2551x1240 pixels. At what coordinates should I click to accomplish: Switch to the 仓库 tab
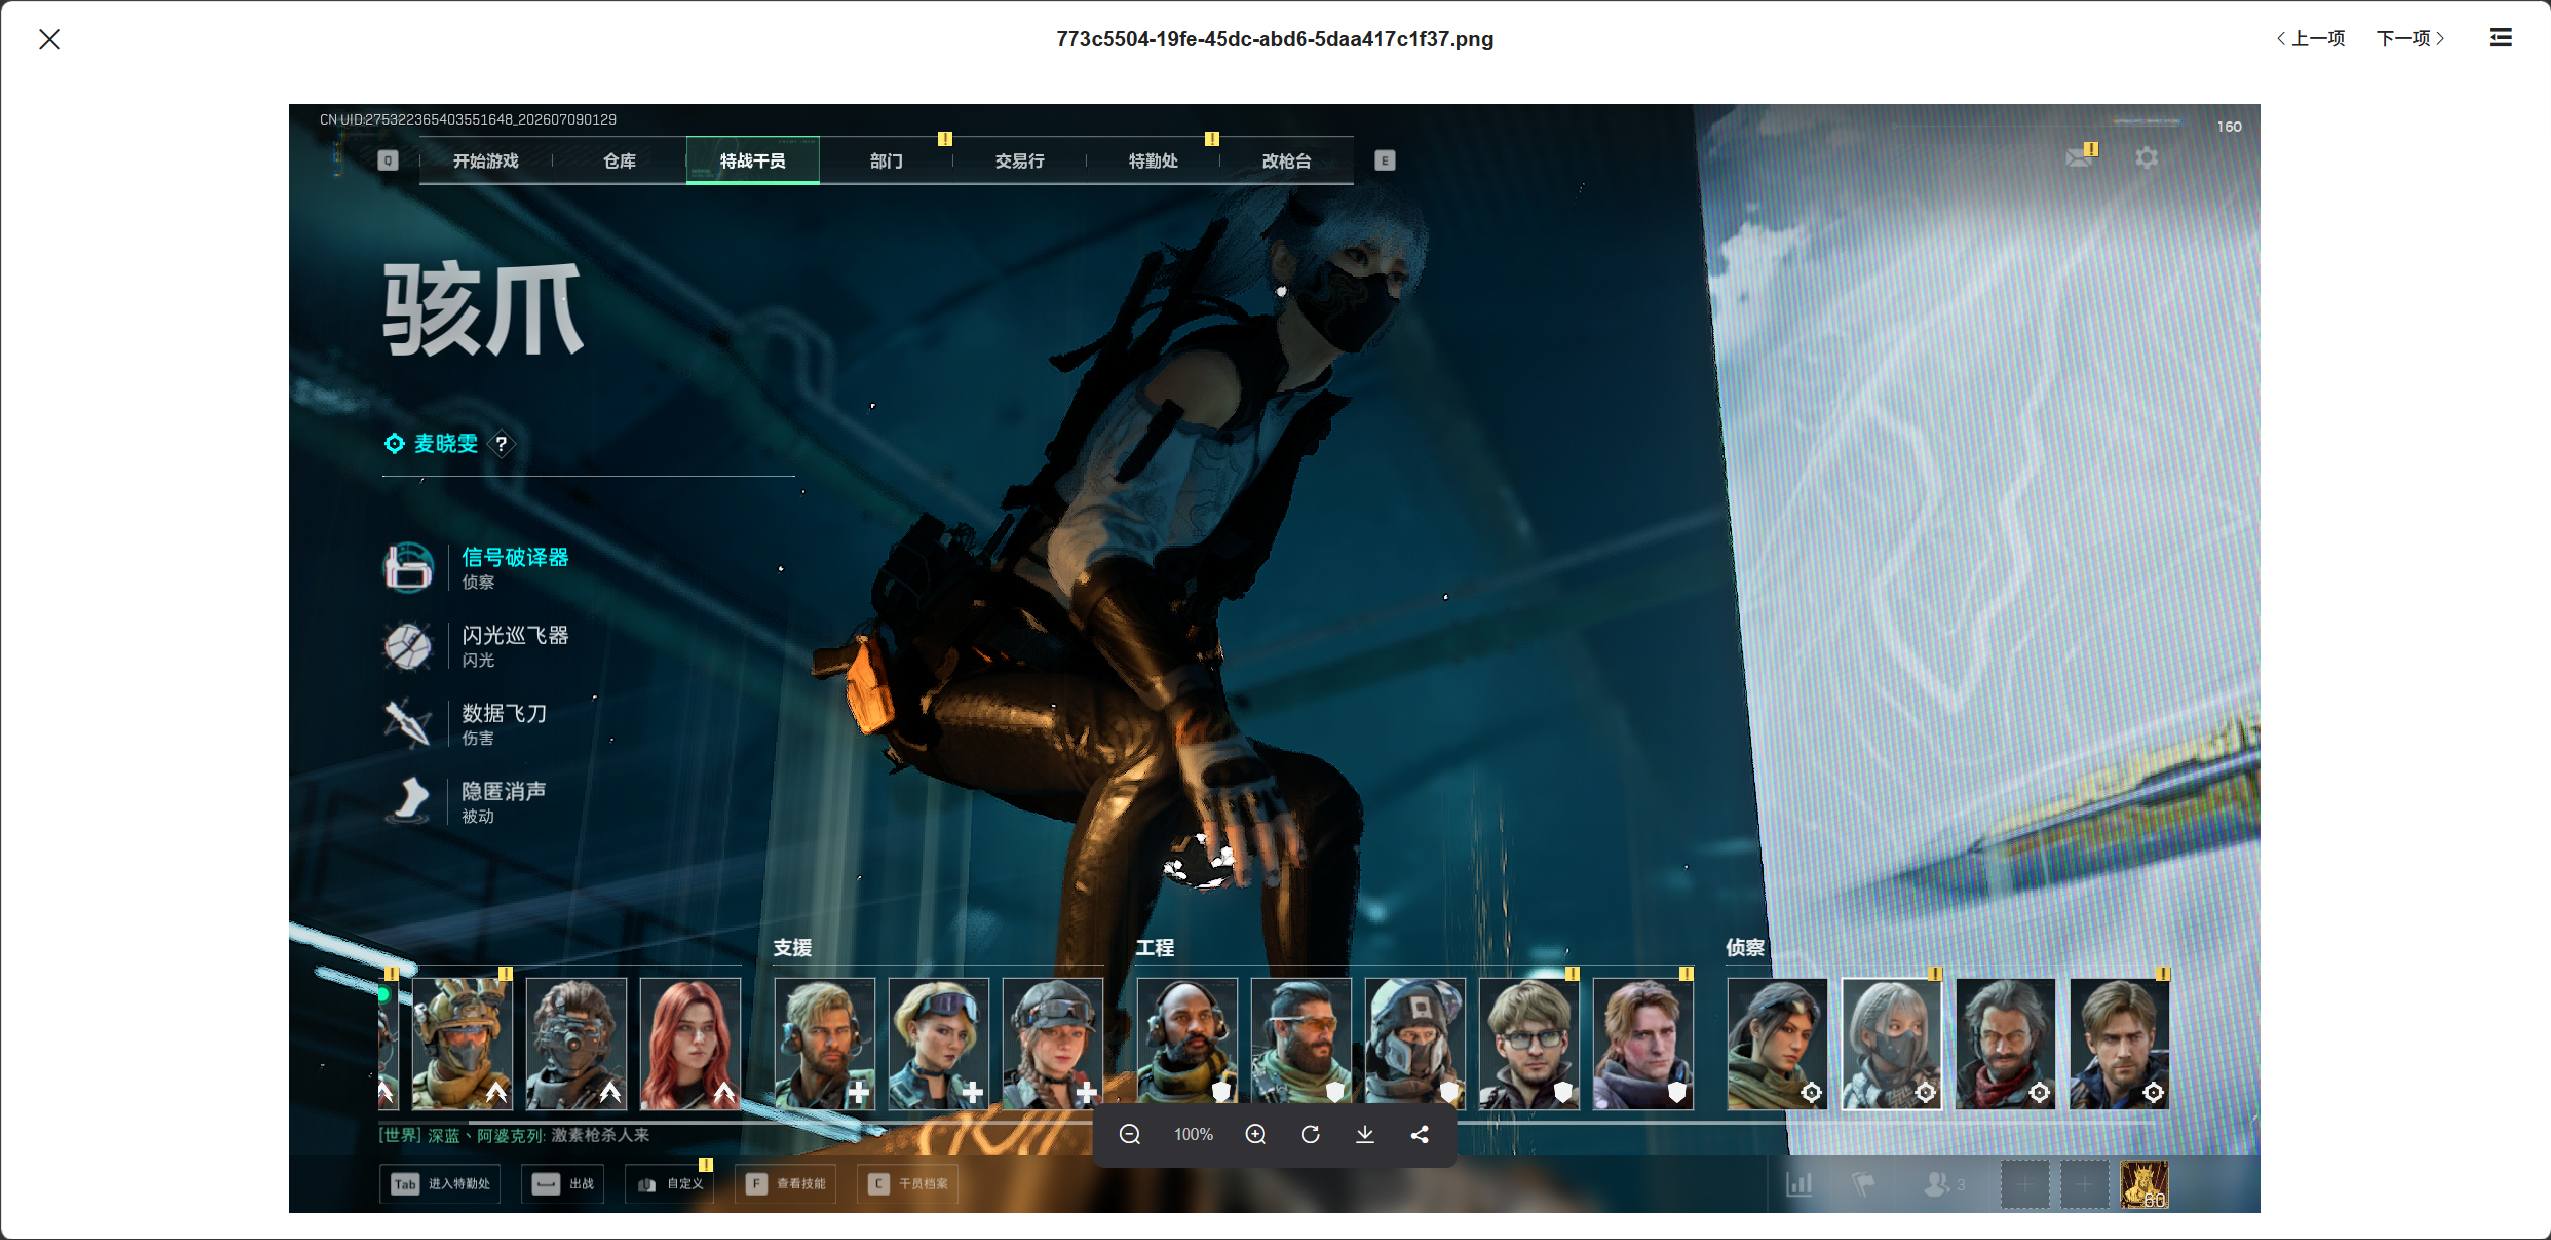[x=619, y=161]
